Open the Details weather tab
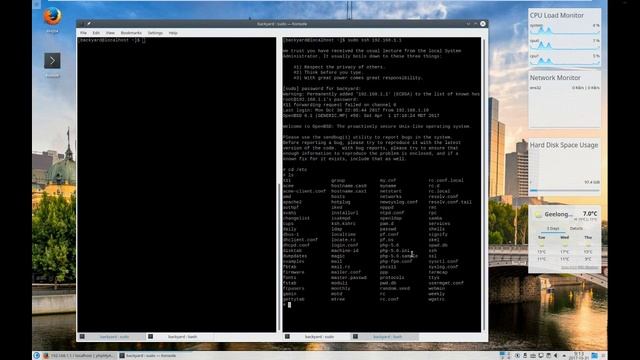The width and height of the screenshot is (640, 360). pos(576,229)
